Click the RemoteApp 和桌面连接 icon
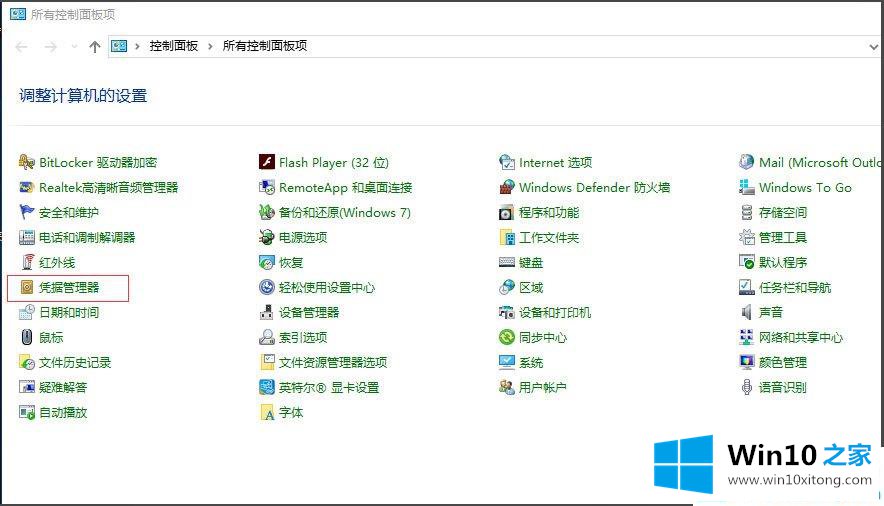Screen dimensions: 884x506 pyautogui.click(x=267, y=187)
